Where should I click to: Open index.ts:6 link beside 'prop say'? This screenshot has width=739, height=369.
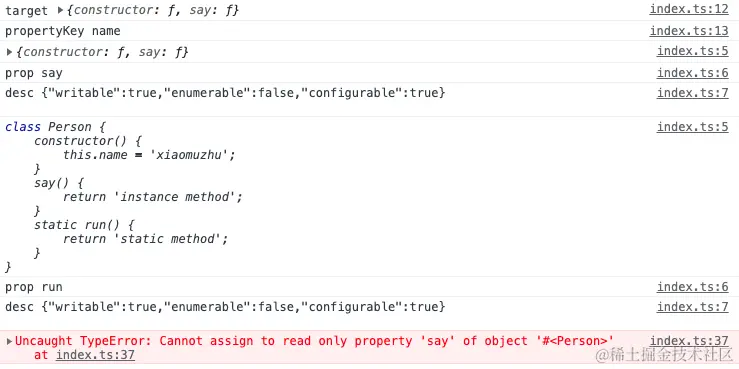click(693, 73)
